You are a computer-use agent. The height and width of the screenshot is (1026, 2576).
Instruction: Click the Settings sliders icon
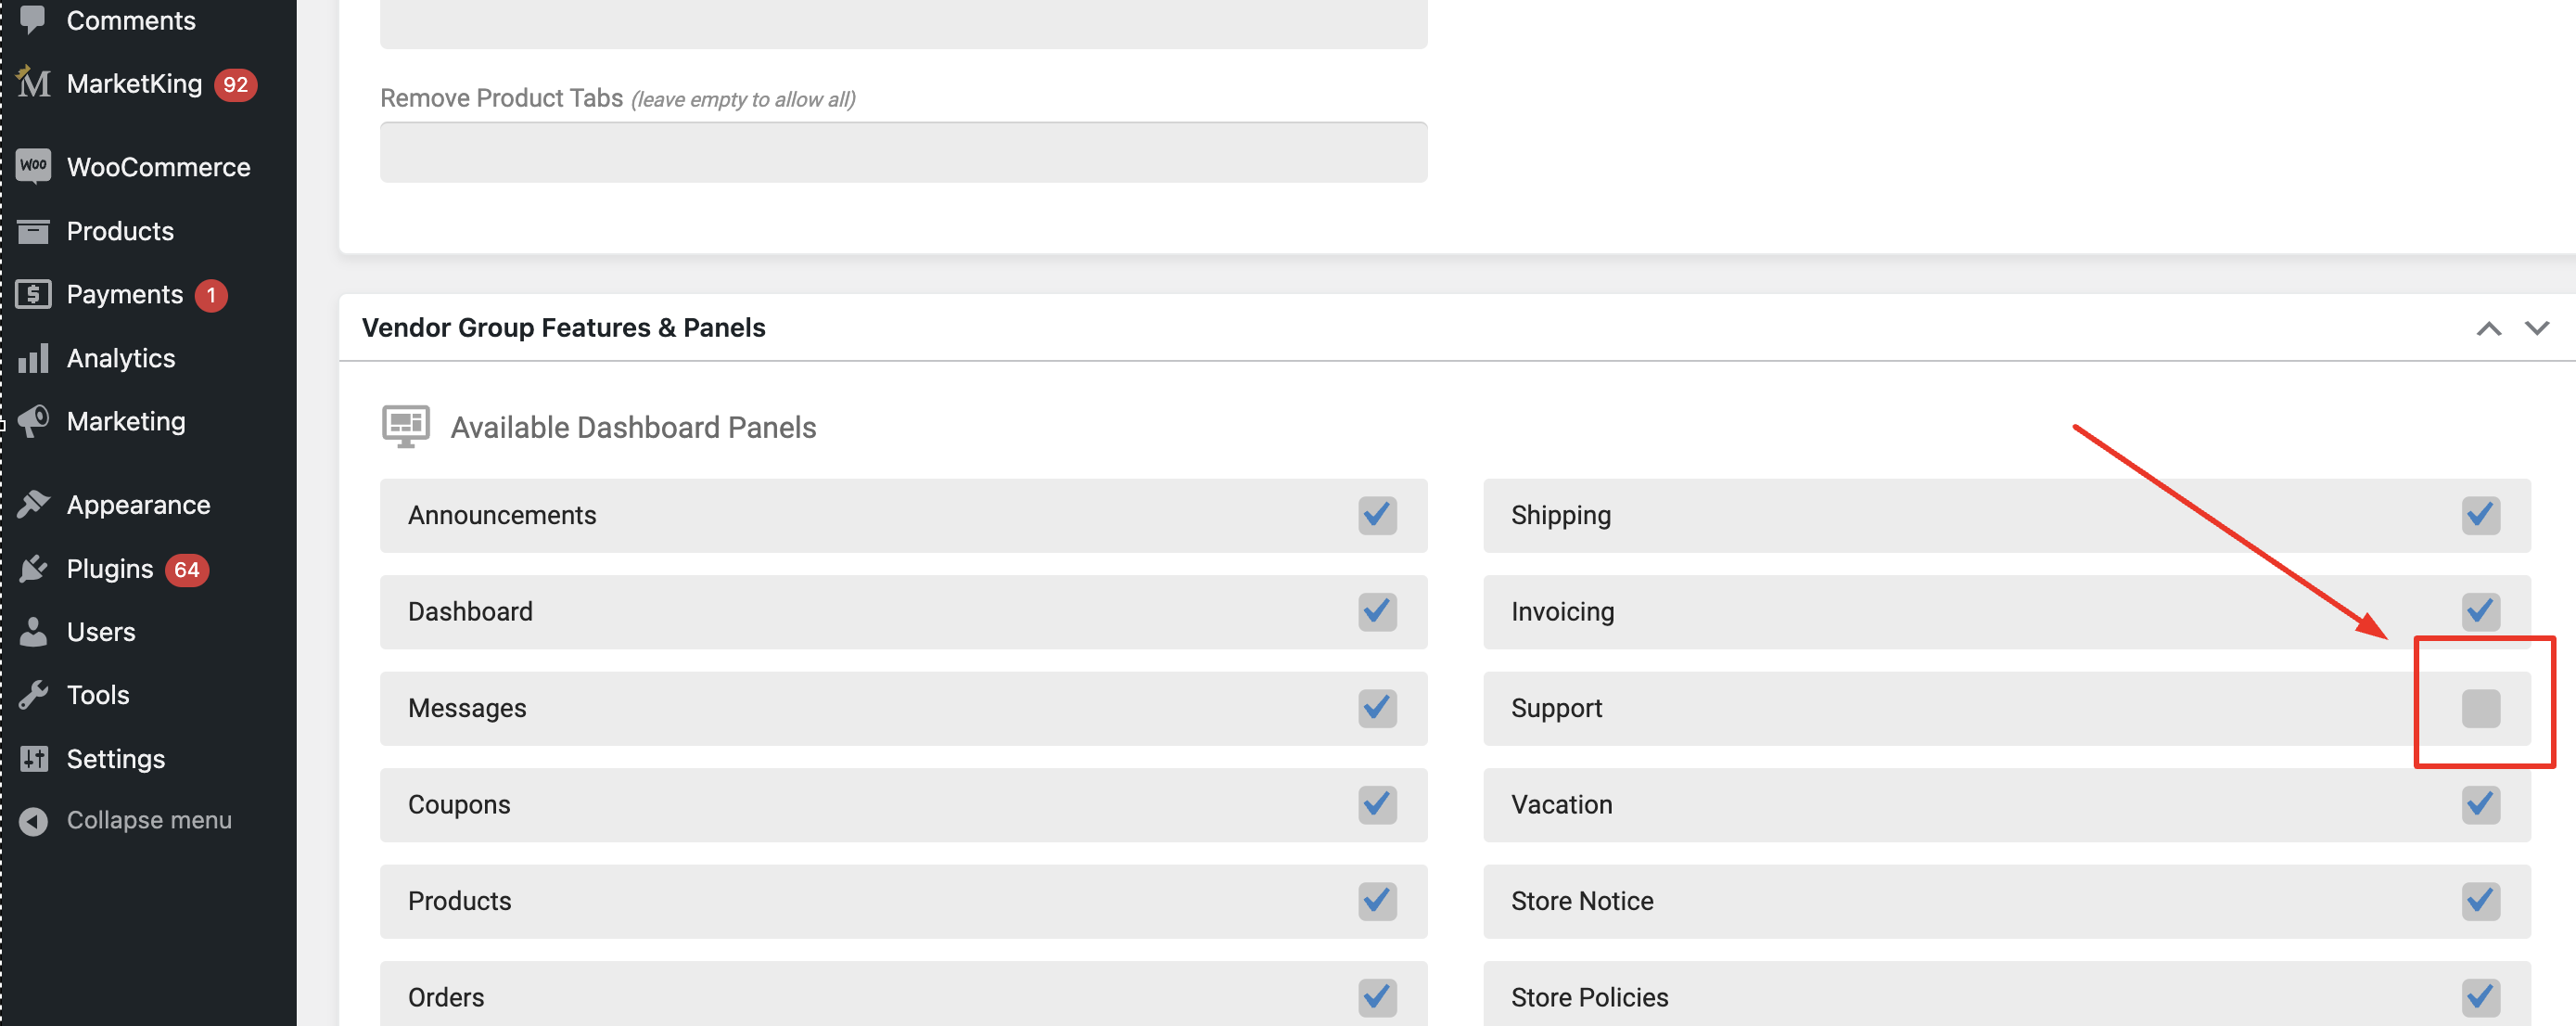point(33,758)
